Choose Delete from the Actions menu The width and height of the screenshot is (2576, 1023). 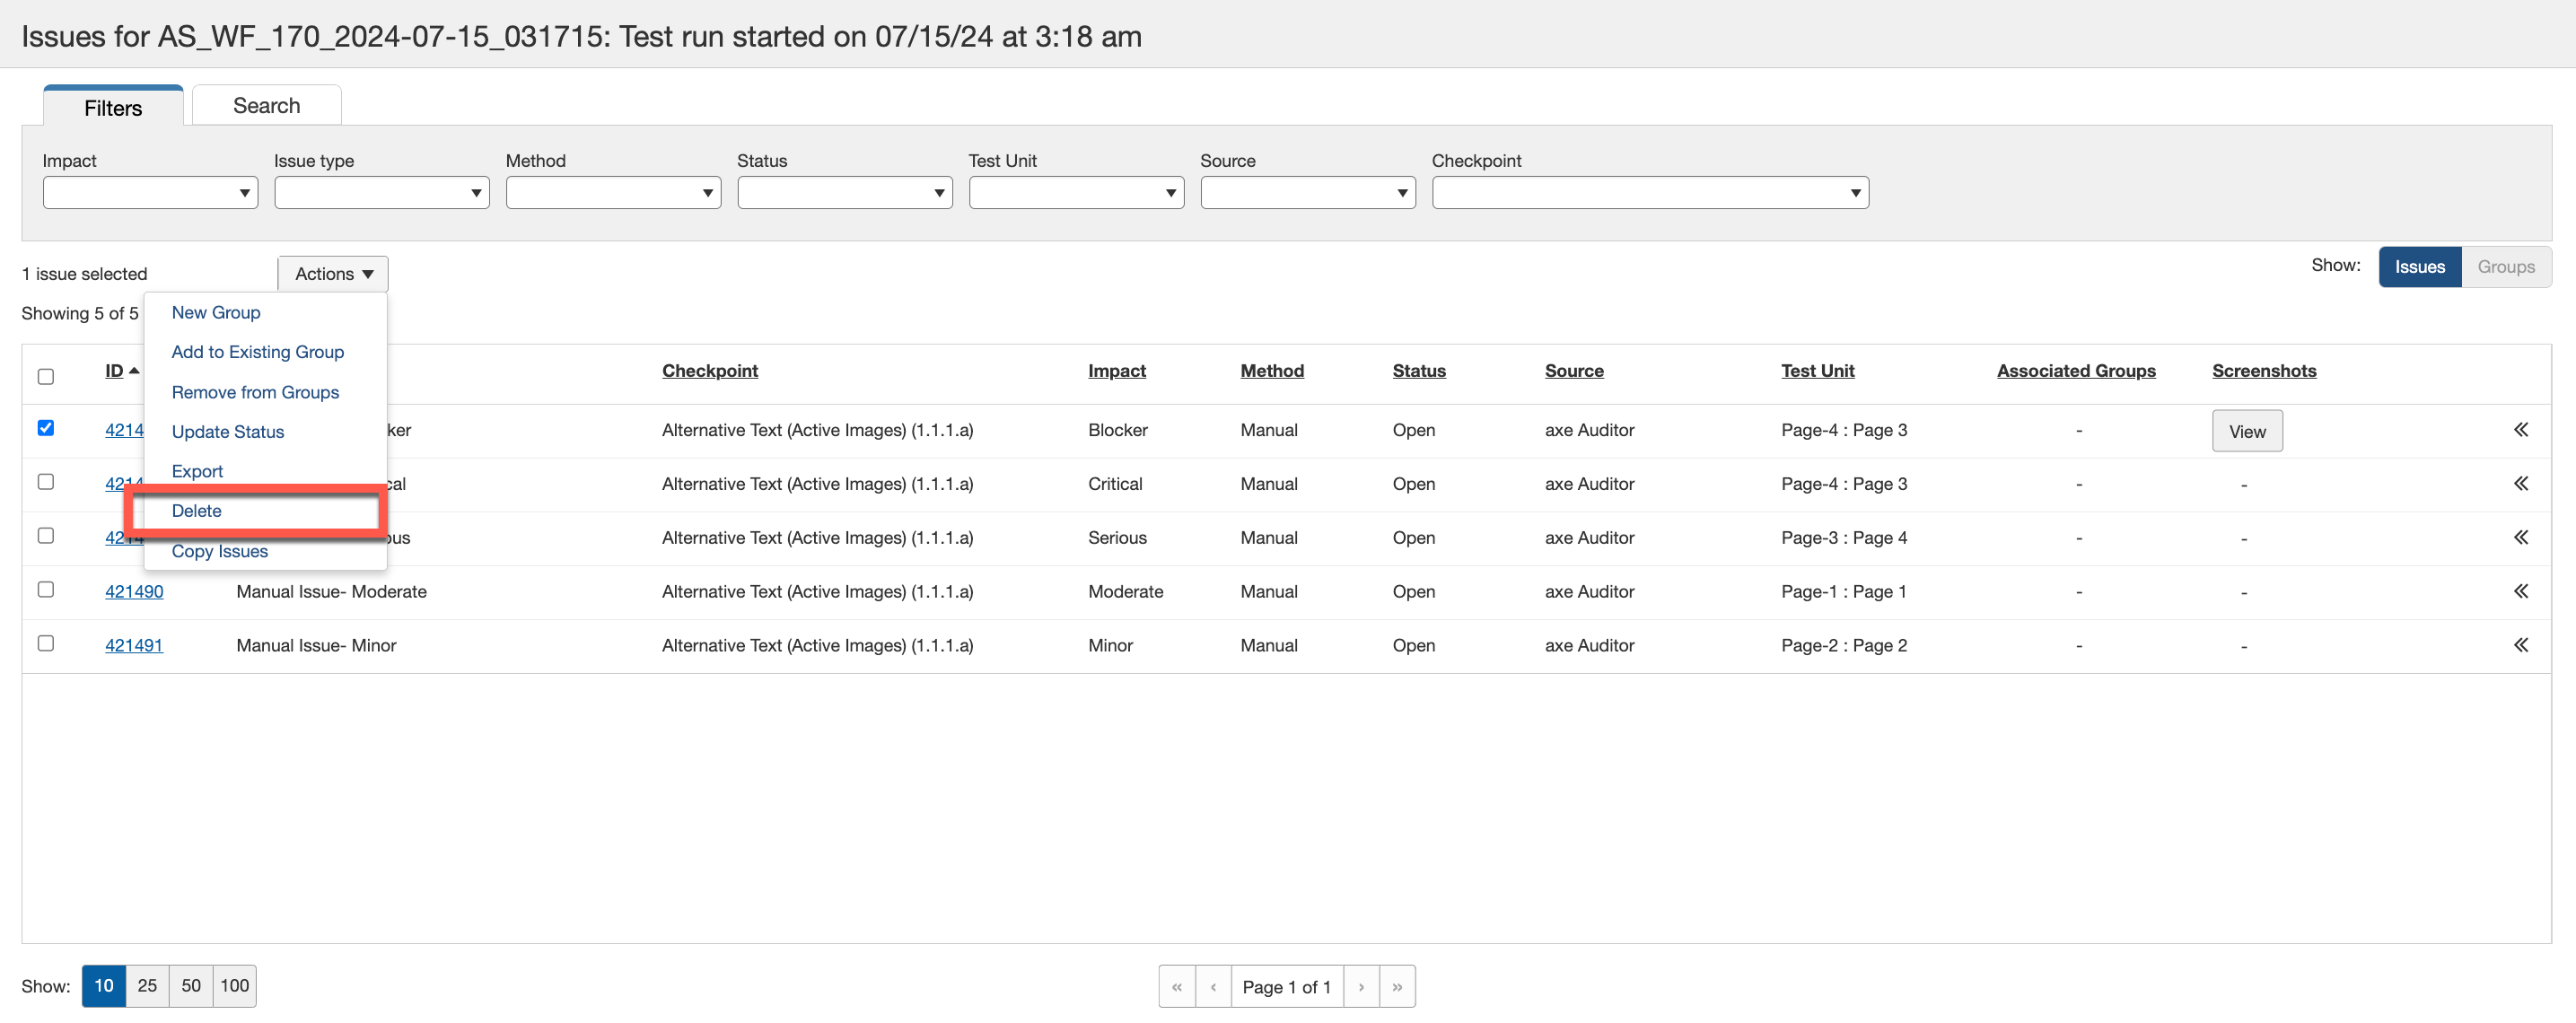coord(197,511)
